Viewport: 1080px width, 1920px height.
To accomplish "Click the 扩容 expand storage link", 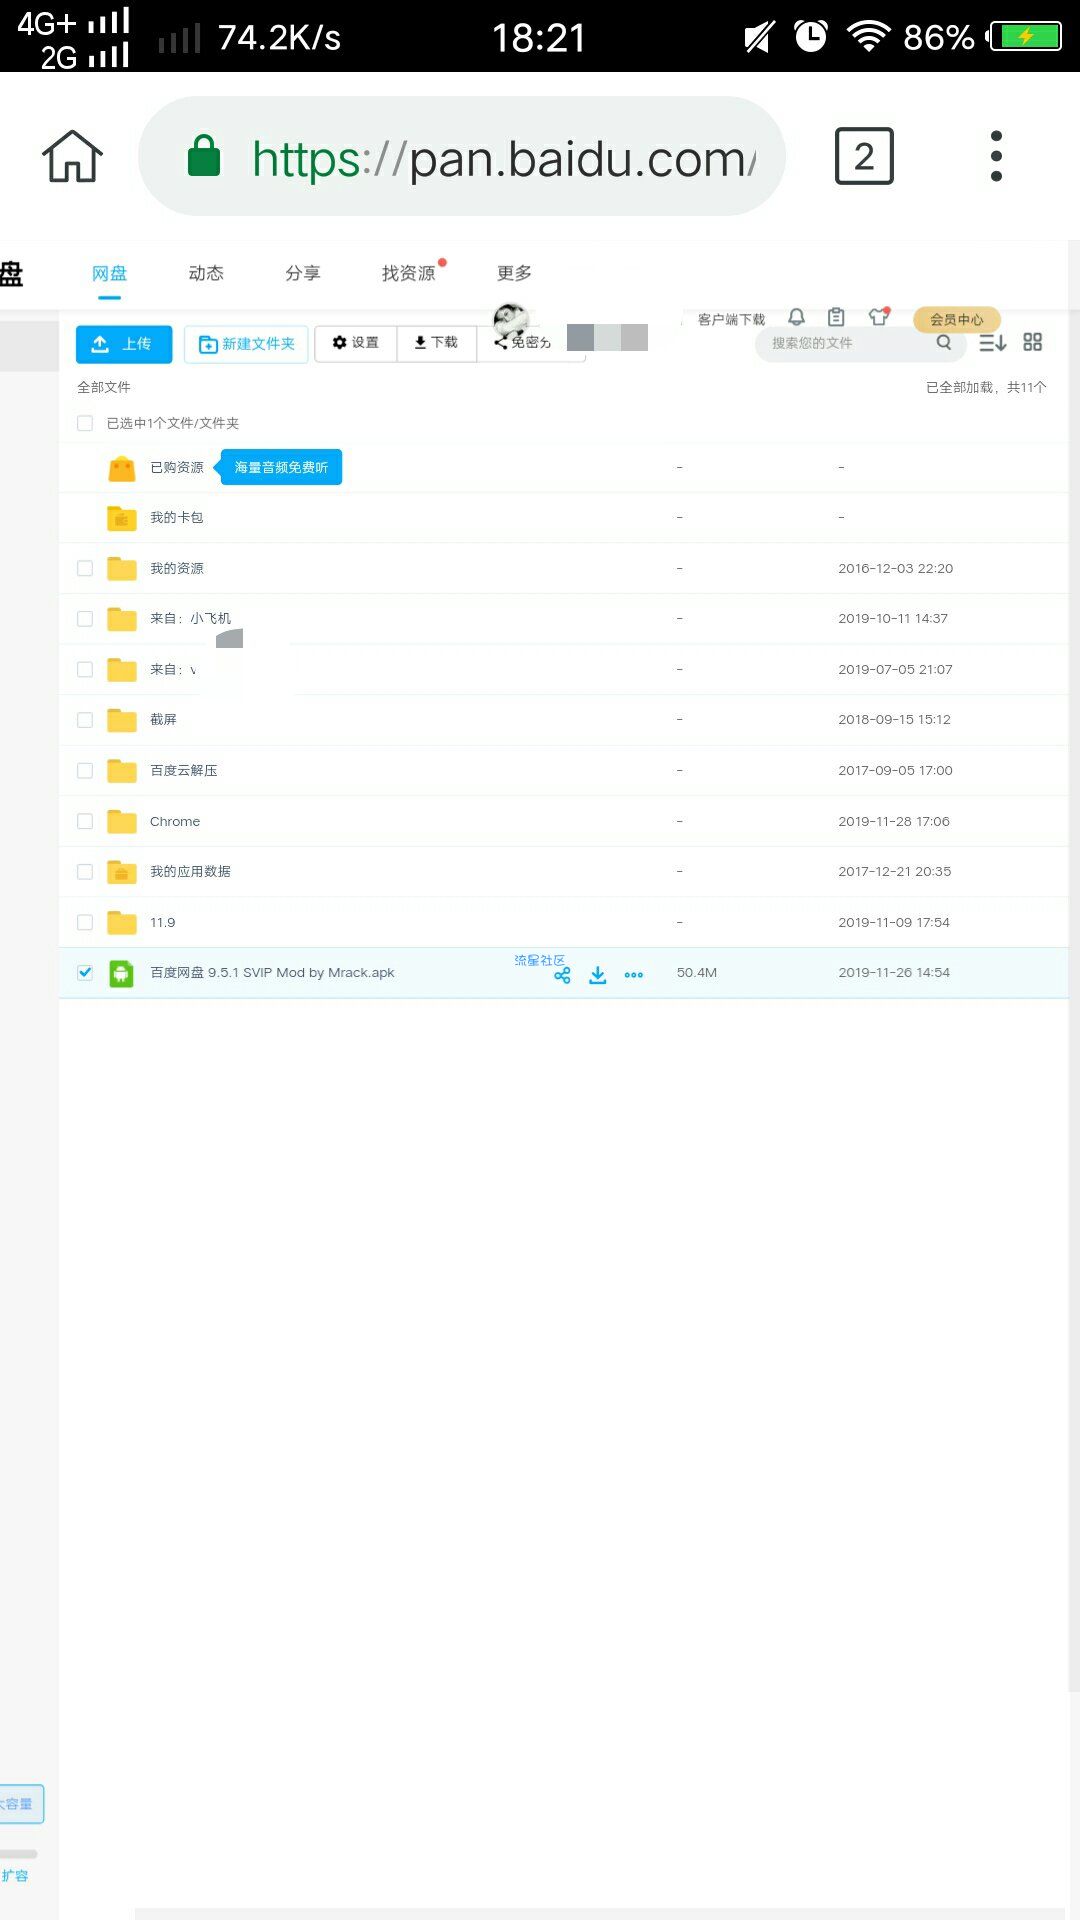I will 15,1875.
